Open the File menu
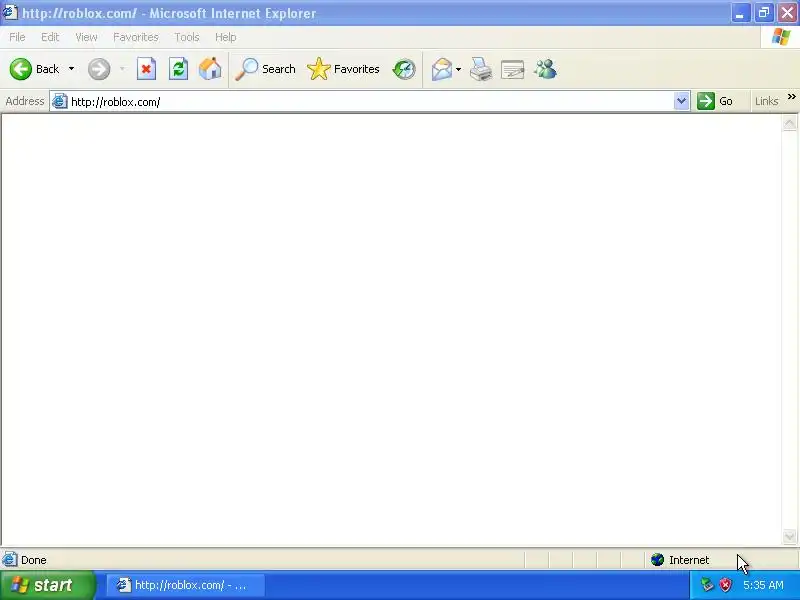This screenshot has width=800, height=600. pos(17,37)
